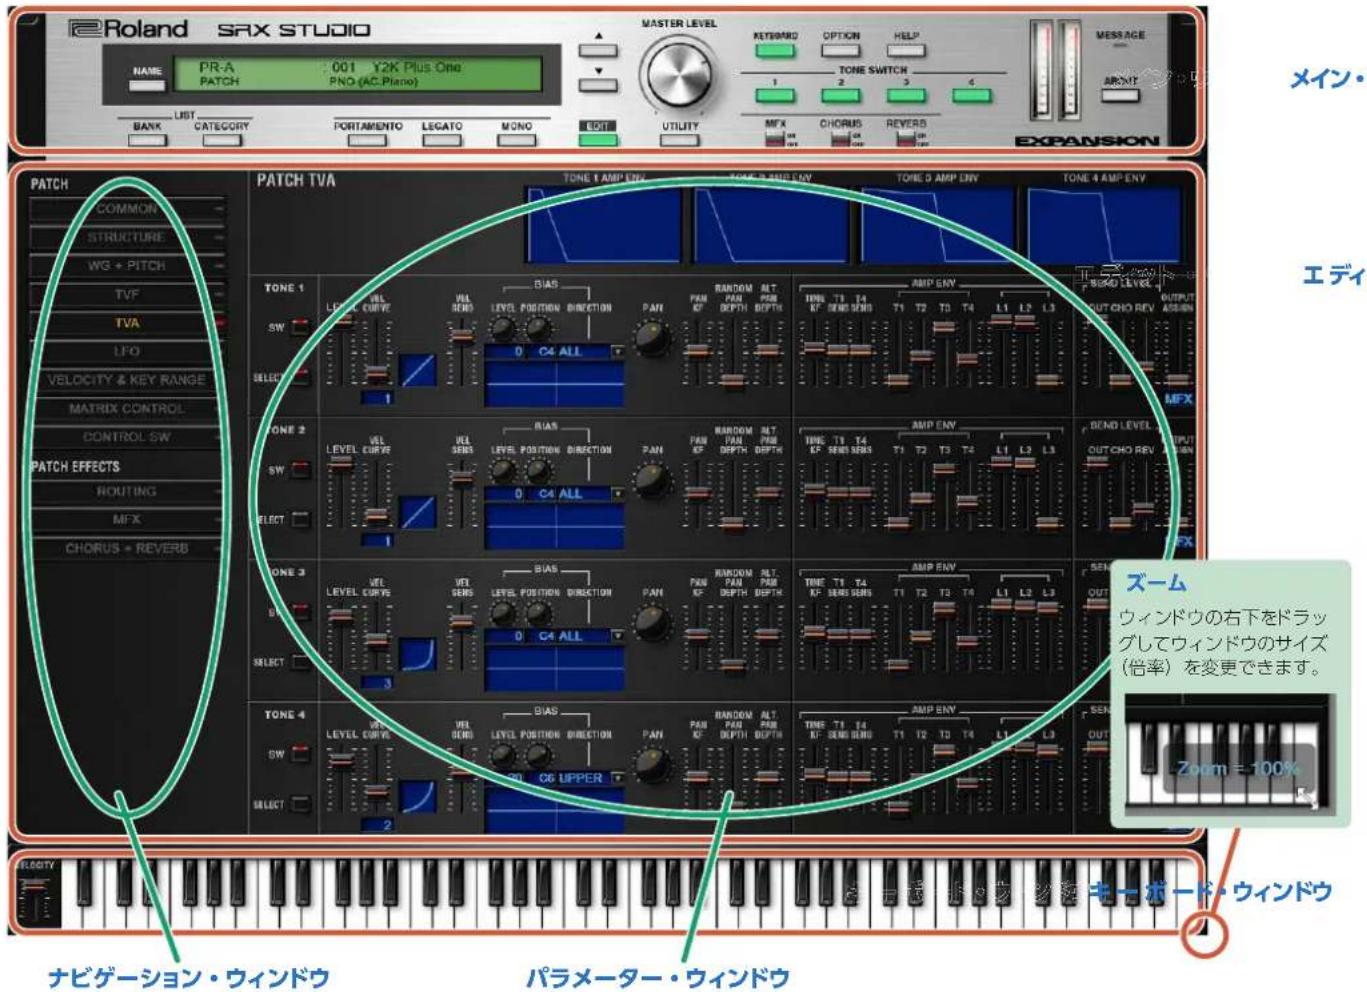Toggle Tone 1 SELECT button
Image resolution: width=1367 pixels, height=992 pixels.
[x=300, y=377]
